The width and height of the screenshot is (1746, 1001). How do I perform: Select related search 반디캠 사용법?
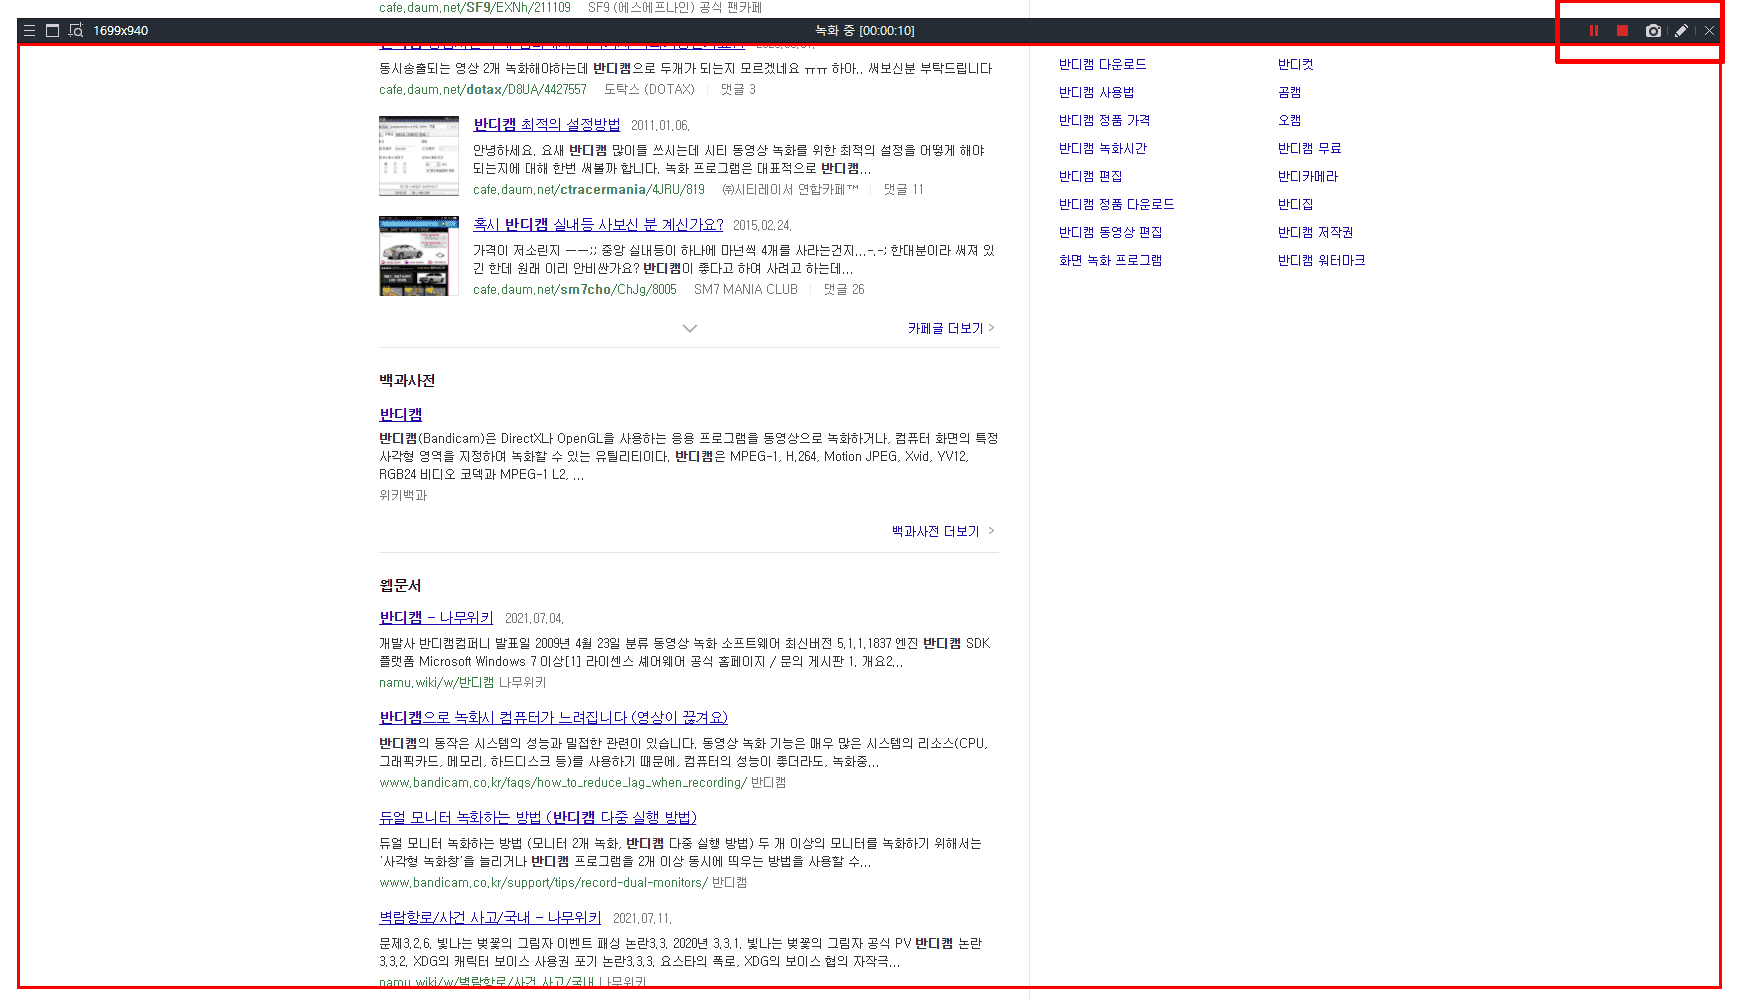tap(1096, 93)
